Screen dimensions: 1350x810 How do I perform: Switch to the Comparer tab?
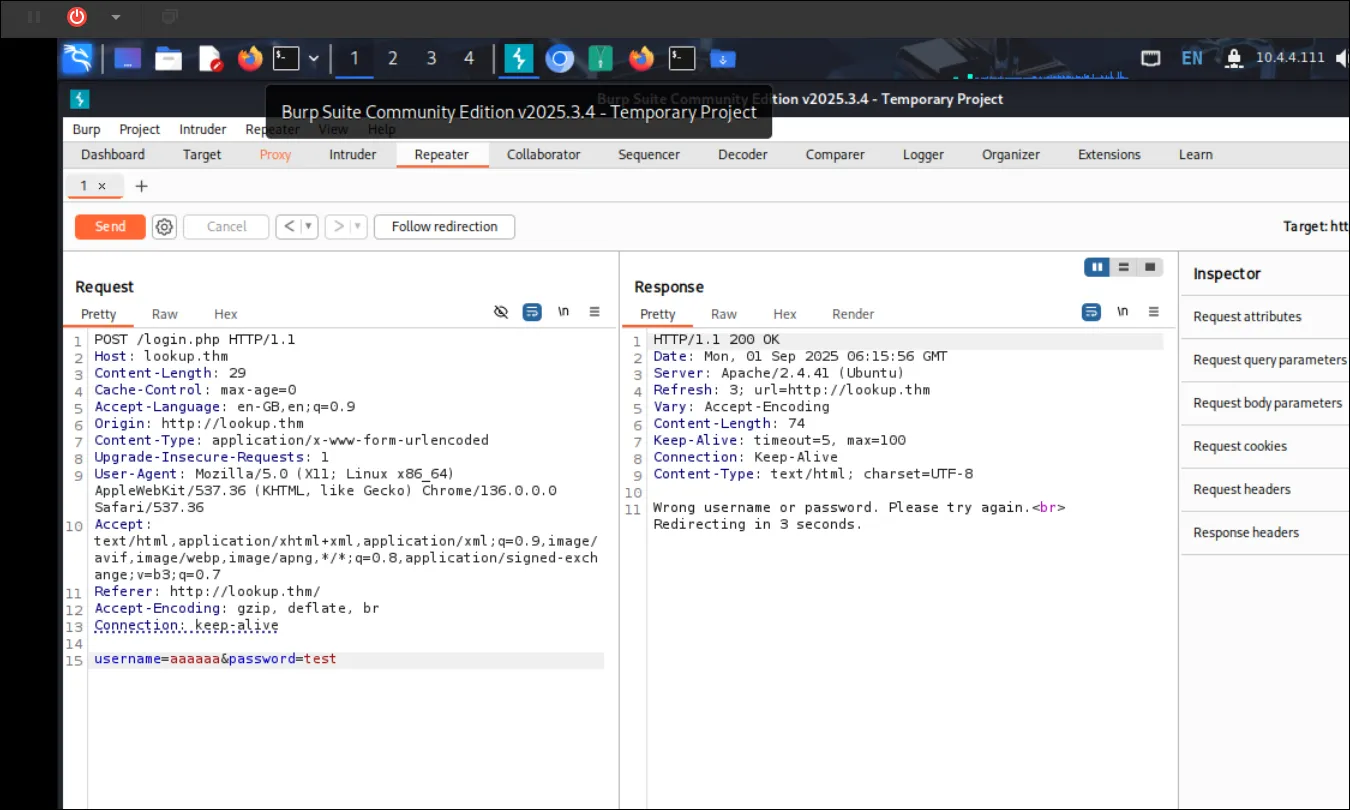coord(835,155)
